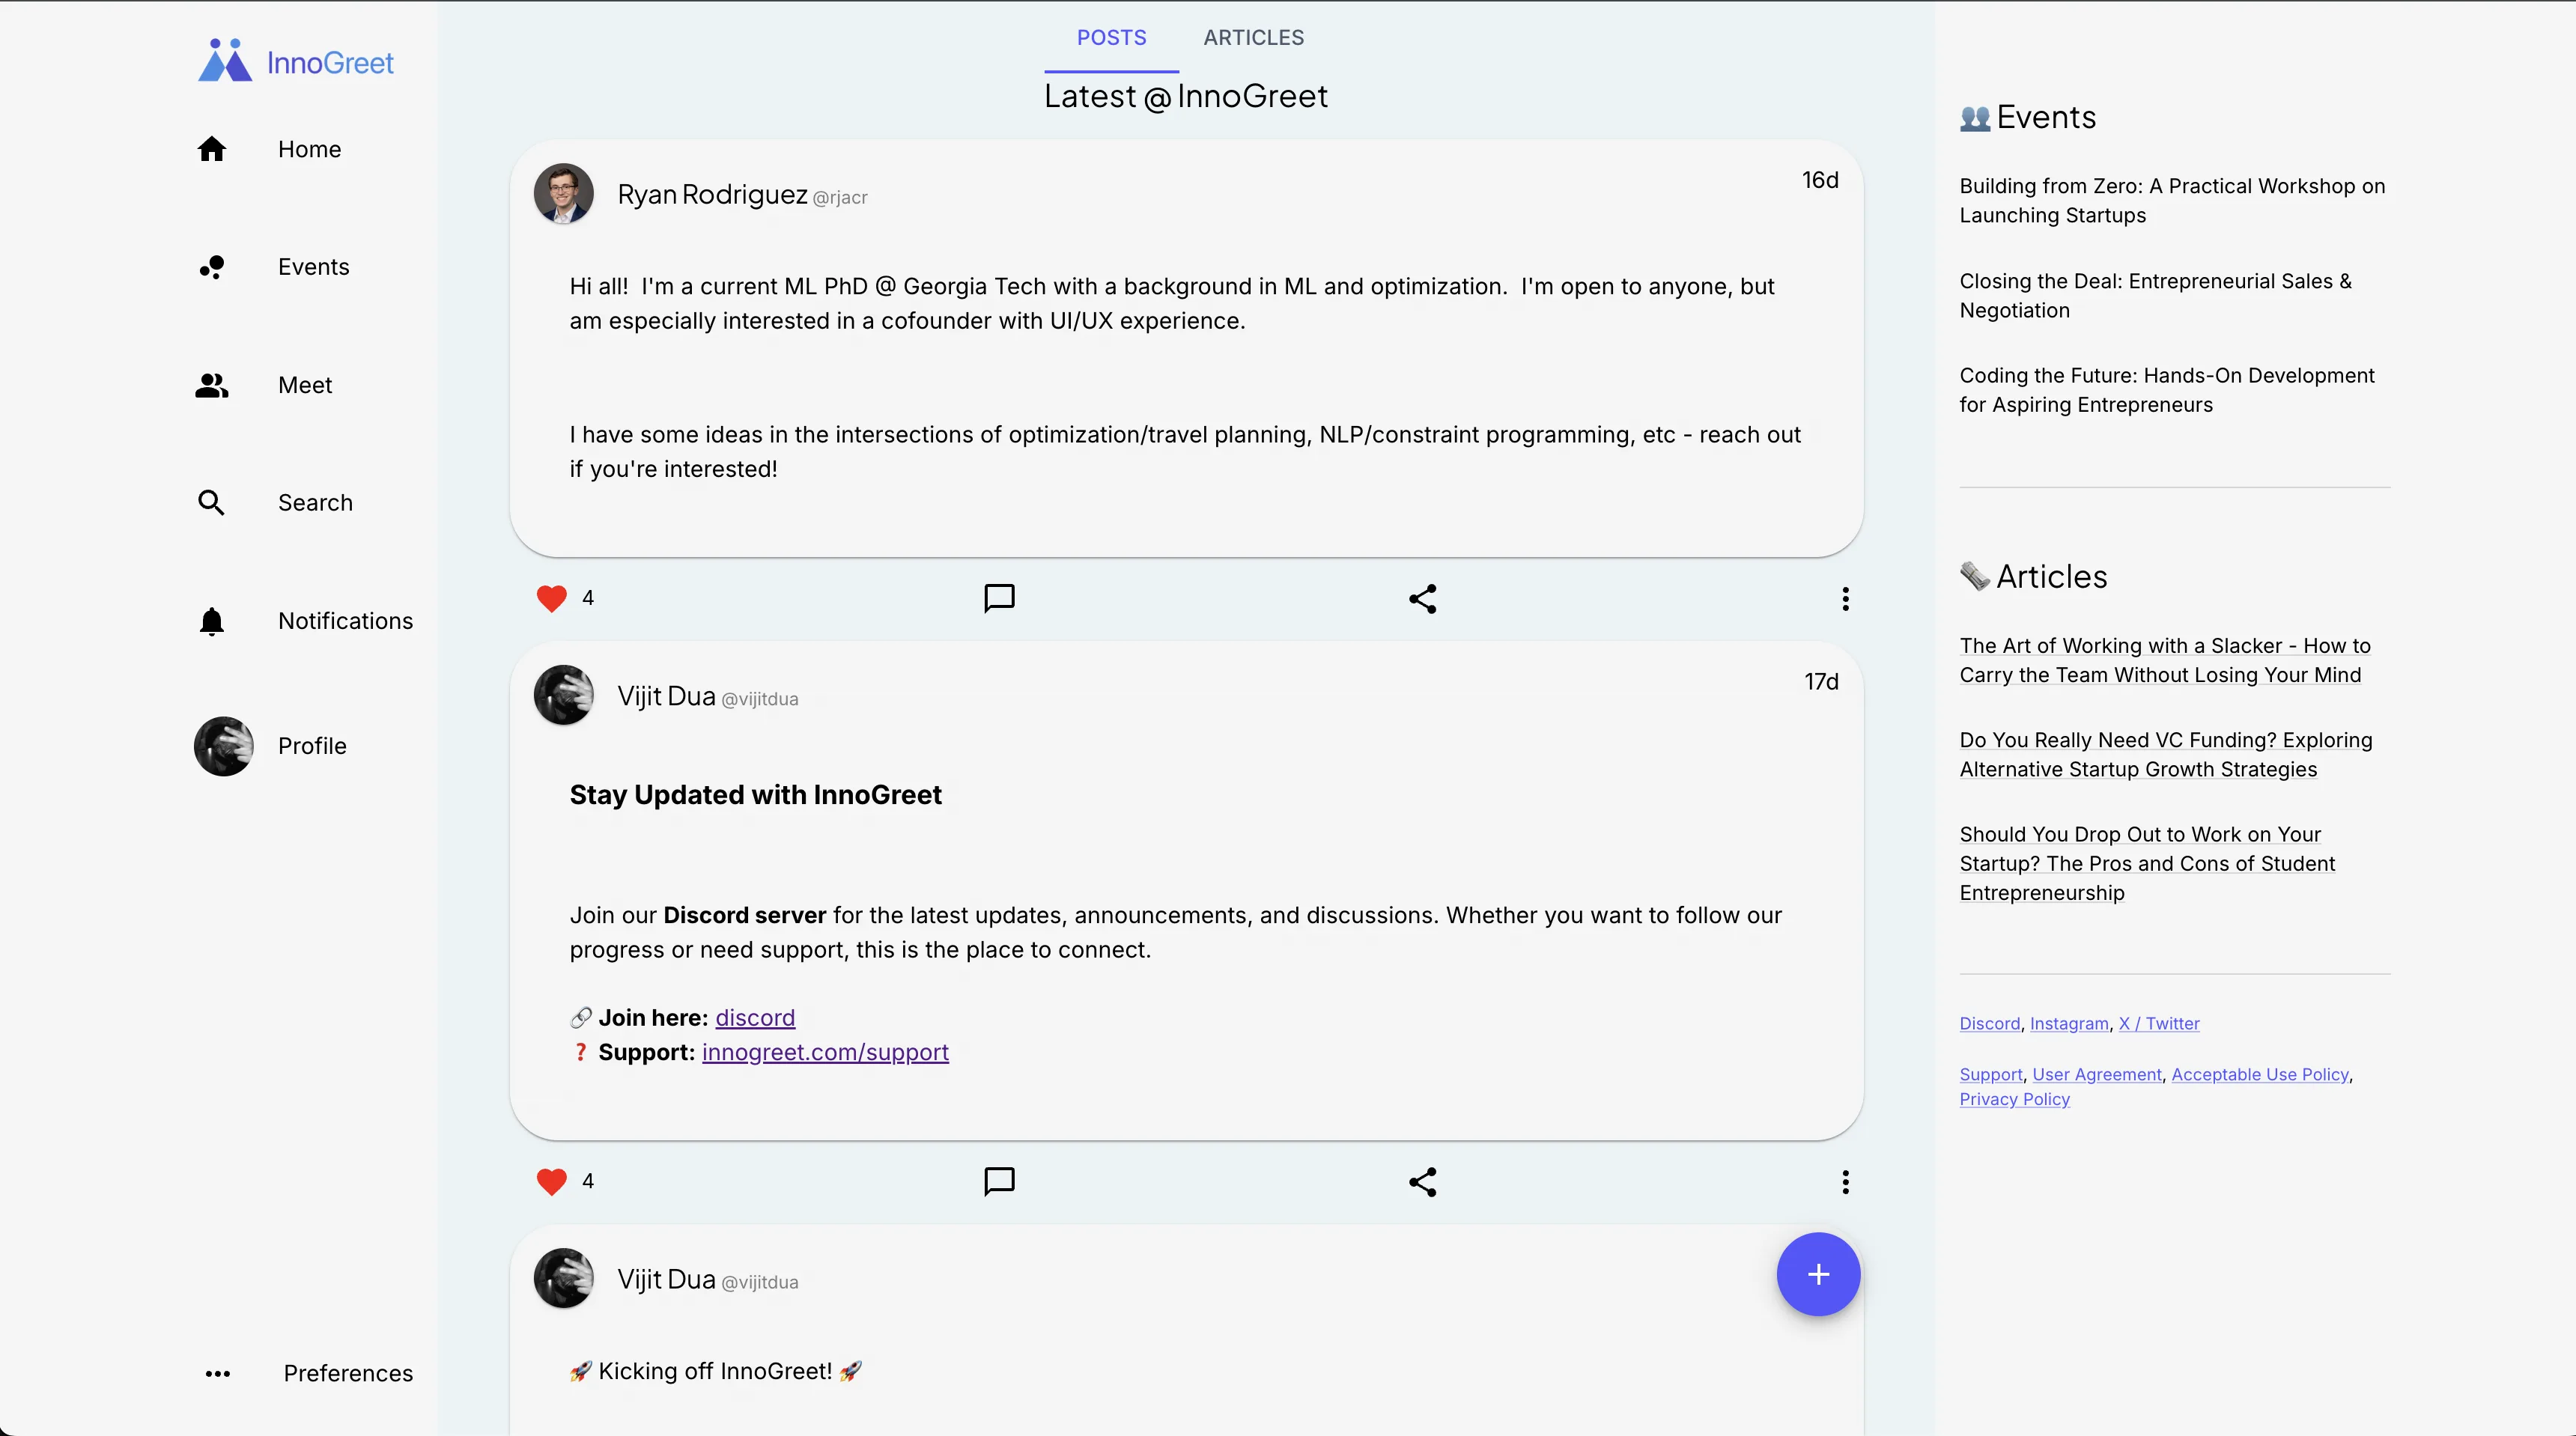Follow the discord join link in post

(755, 1017)
